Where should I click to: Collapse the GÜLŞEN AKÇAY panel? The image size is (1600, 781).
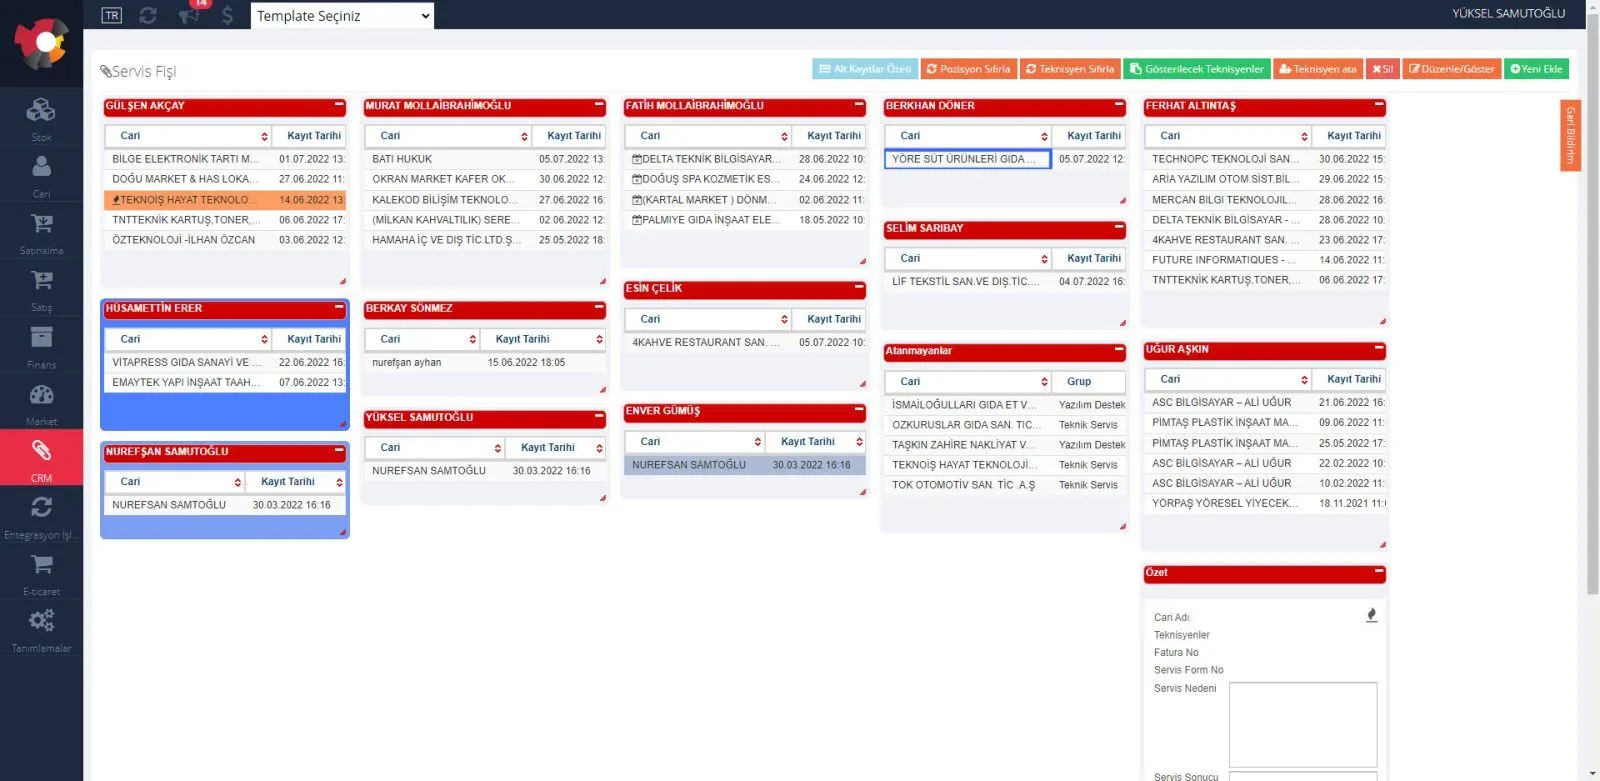tap(339, 105)
